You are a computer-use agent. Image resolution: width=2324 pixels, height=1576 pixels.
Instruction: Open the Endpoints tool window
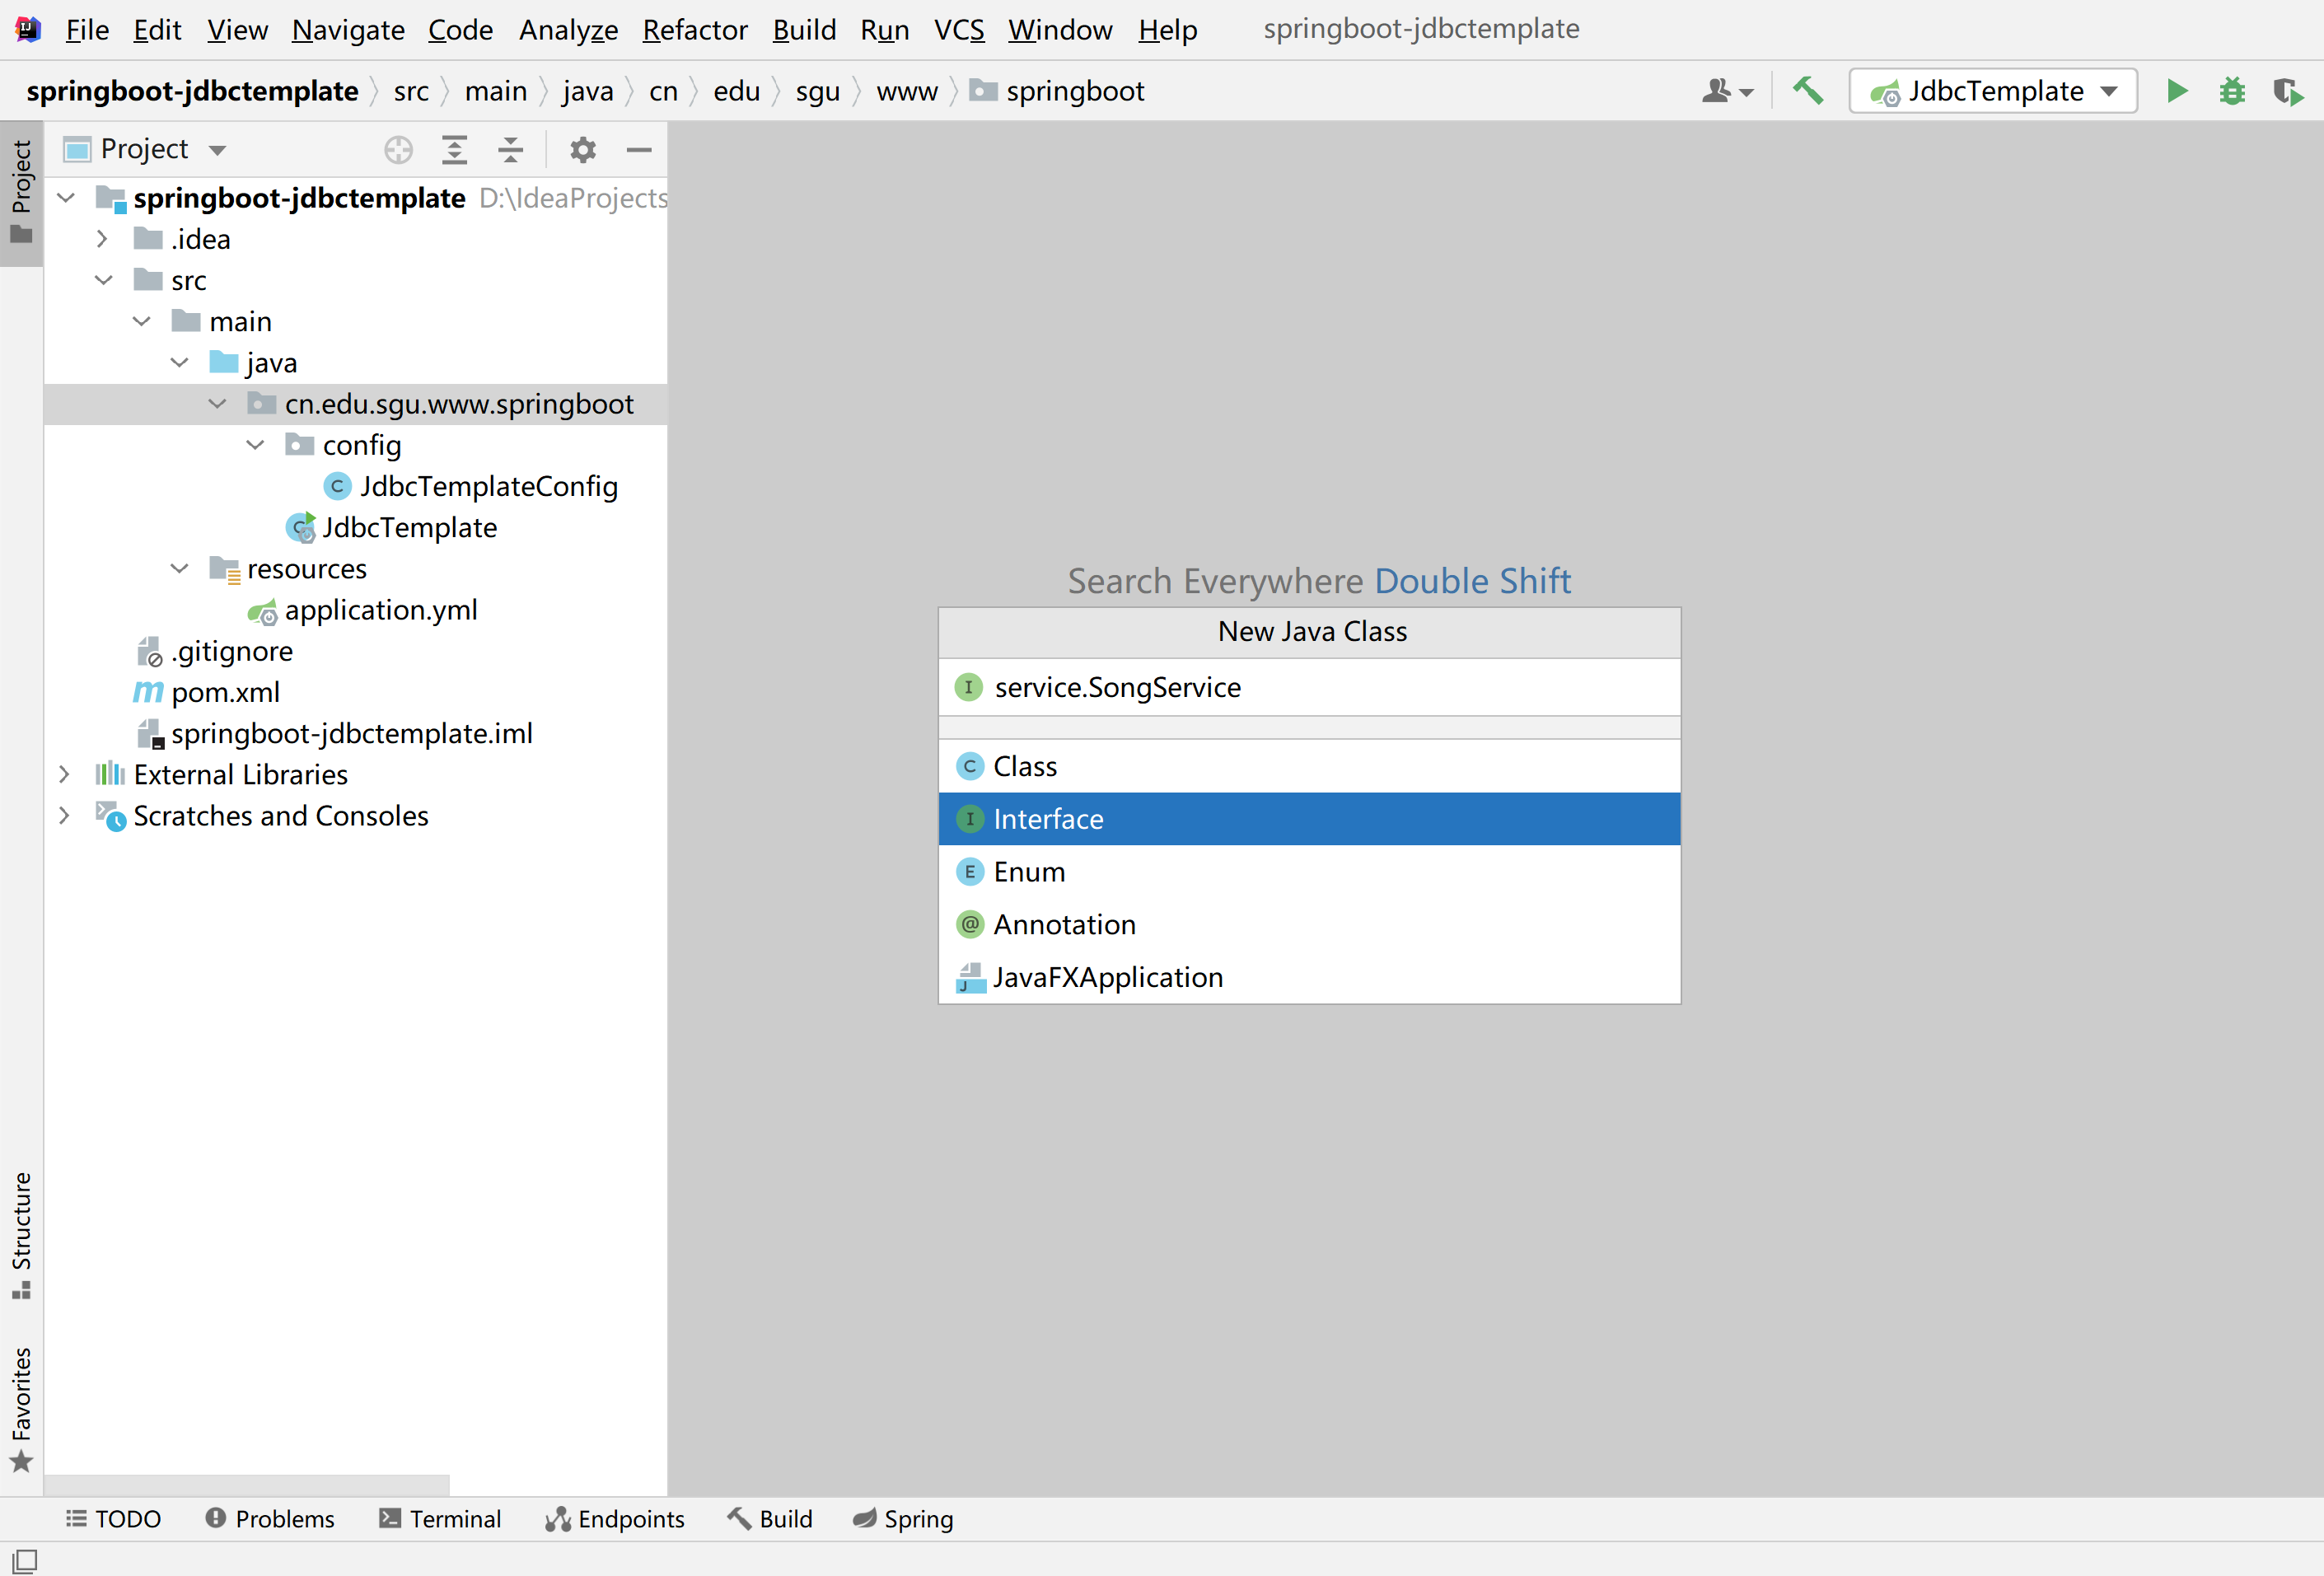click(x=615, y=1518)
